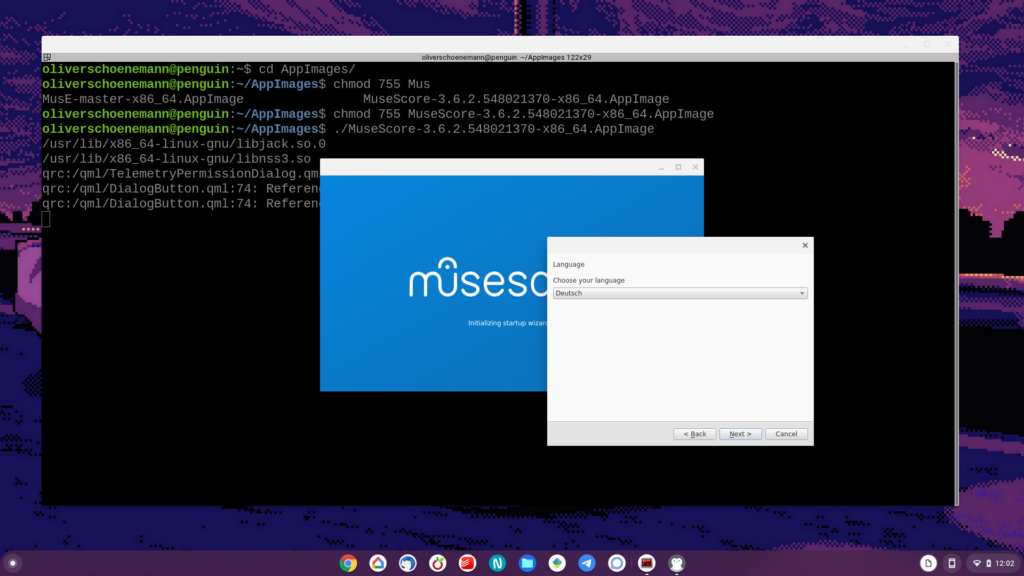The width and height of the screenshot is (1024, 576).
Task: Click the 'Choose your language' label
Action: coord(588,280)
